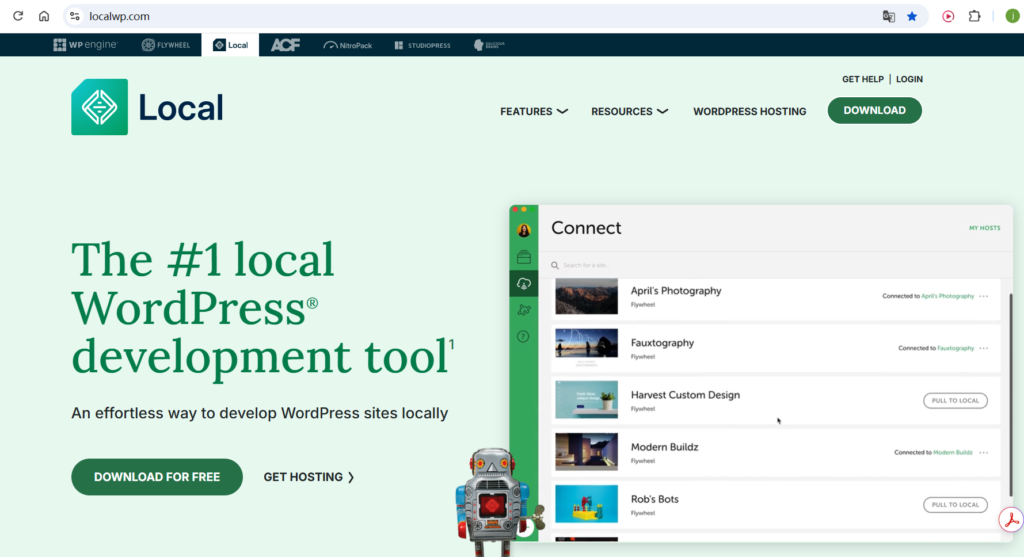Pull Harvest Custom Design to local

[x=955, y=400]
